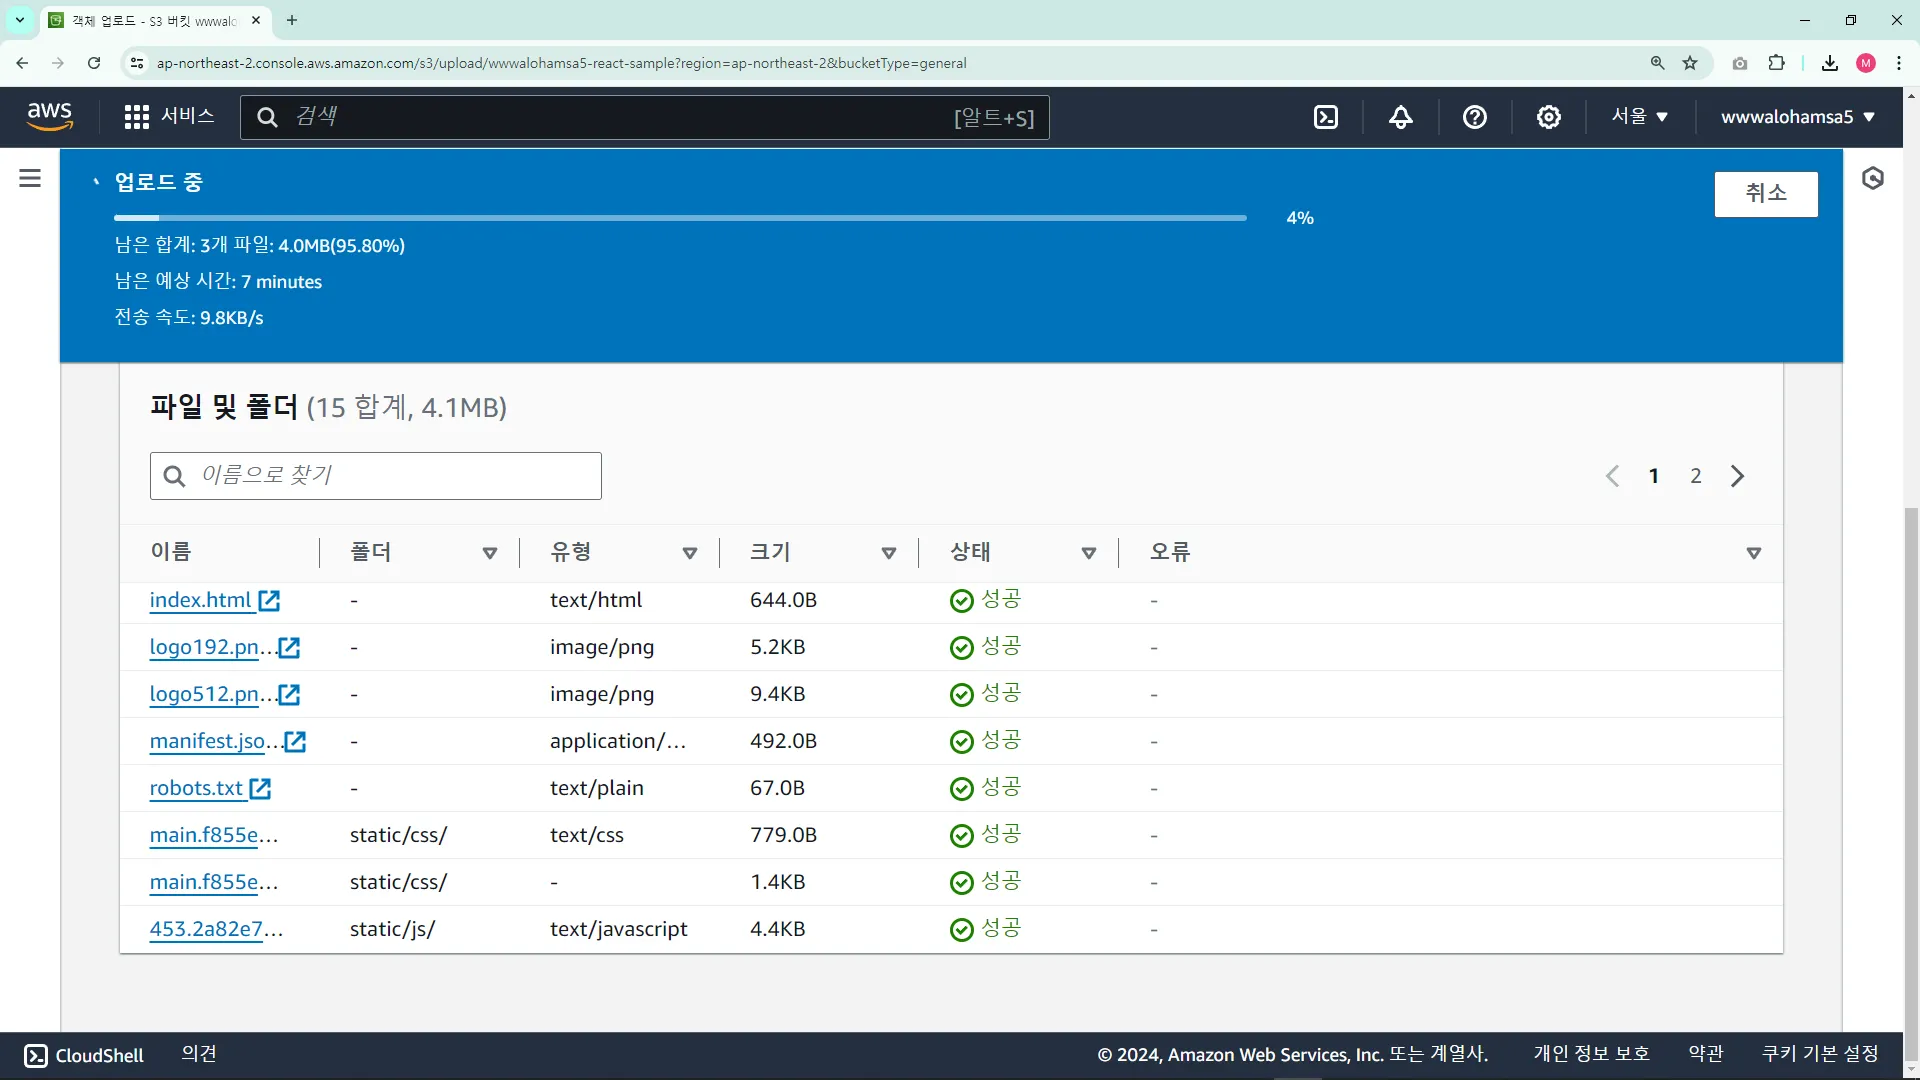This screenshot has height=1080, width=1920.
Task: Open the right-side hexagon panel icon
Action: click(1872, 179)
